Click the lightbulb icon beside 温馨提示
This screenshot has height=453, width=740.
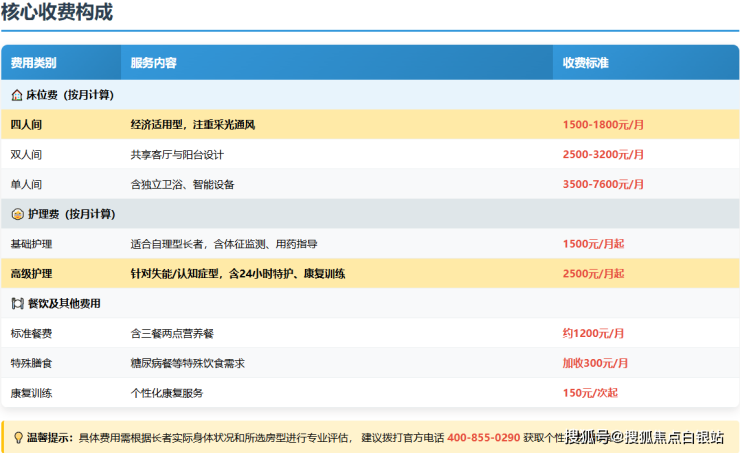(x=18, y=437)
